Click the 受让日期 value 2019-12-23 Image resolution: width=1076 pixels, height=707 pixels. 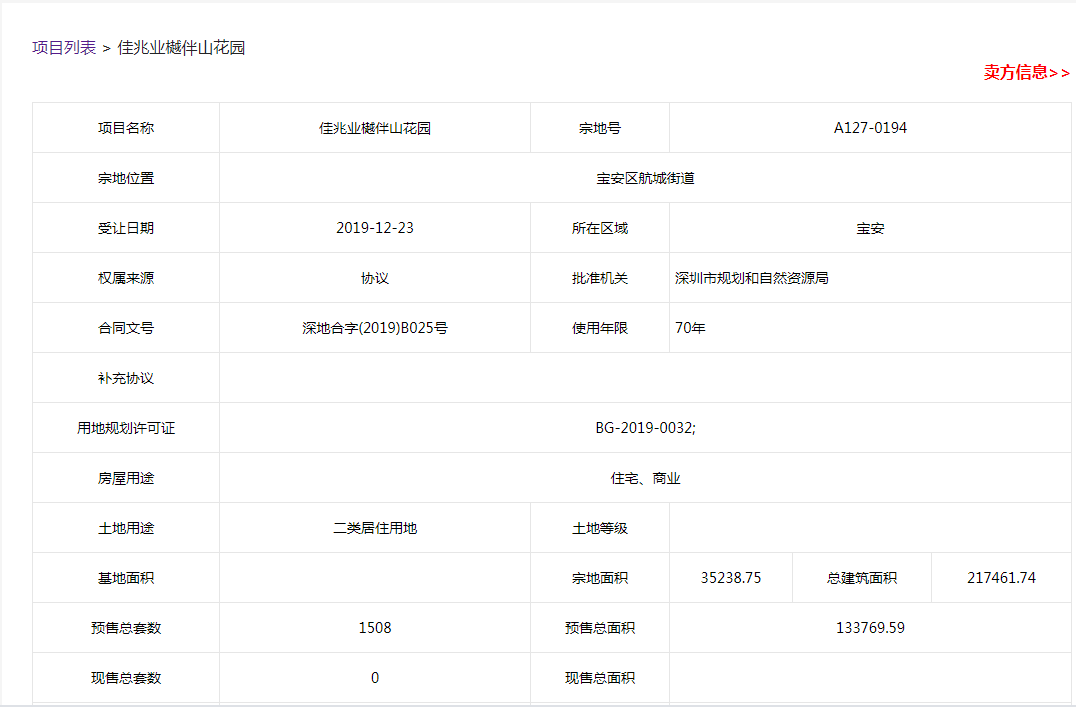point(374,227)
